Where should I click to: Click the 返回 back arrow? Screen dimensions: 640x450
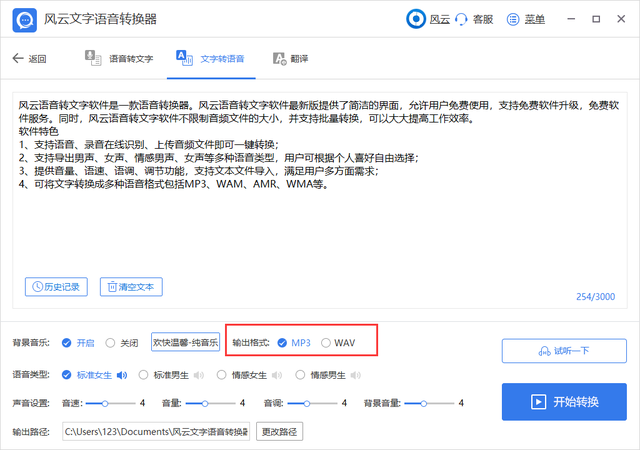point(18,59)
